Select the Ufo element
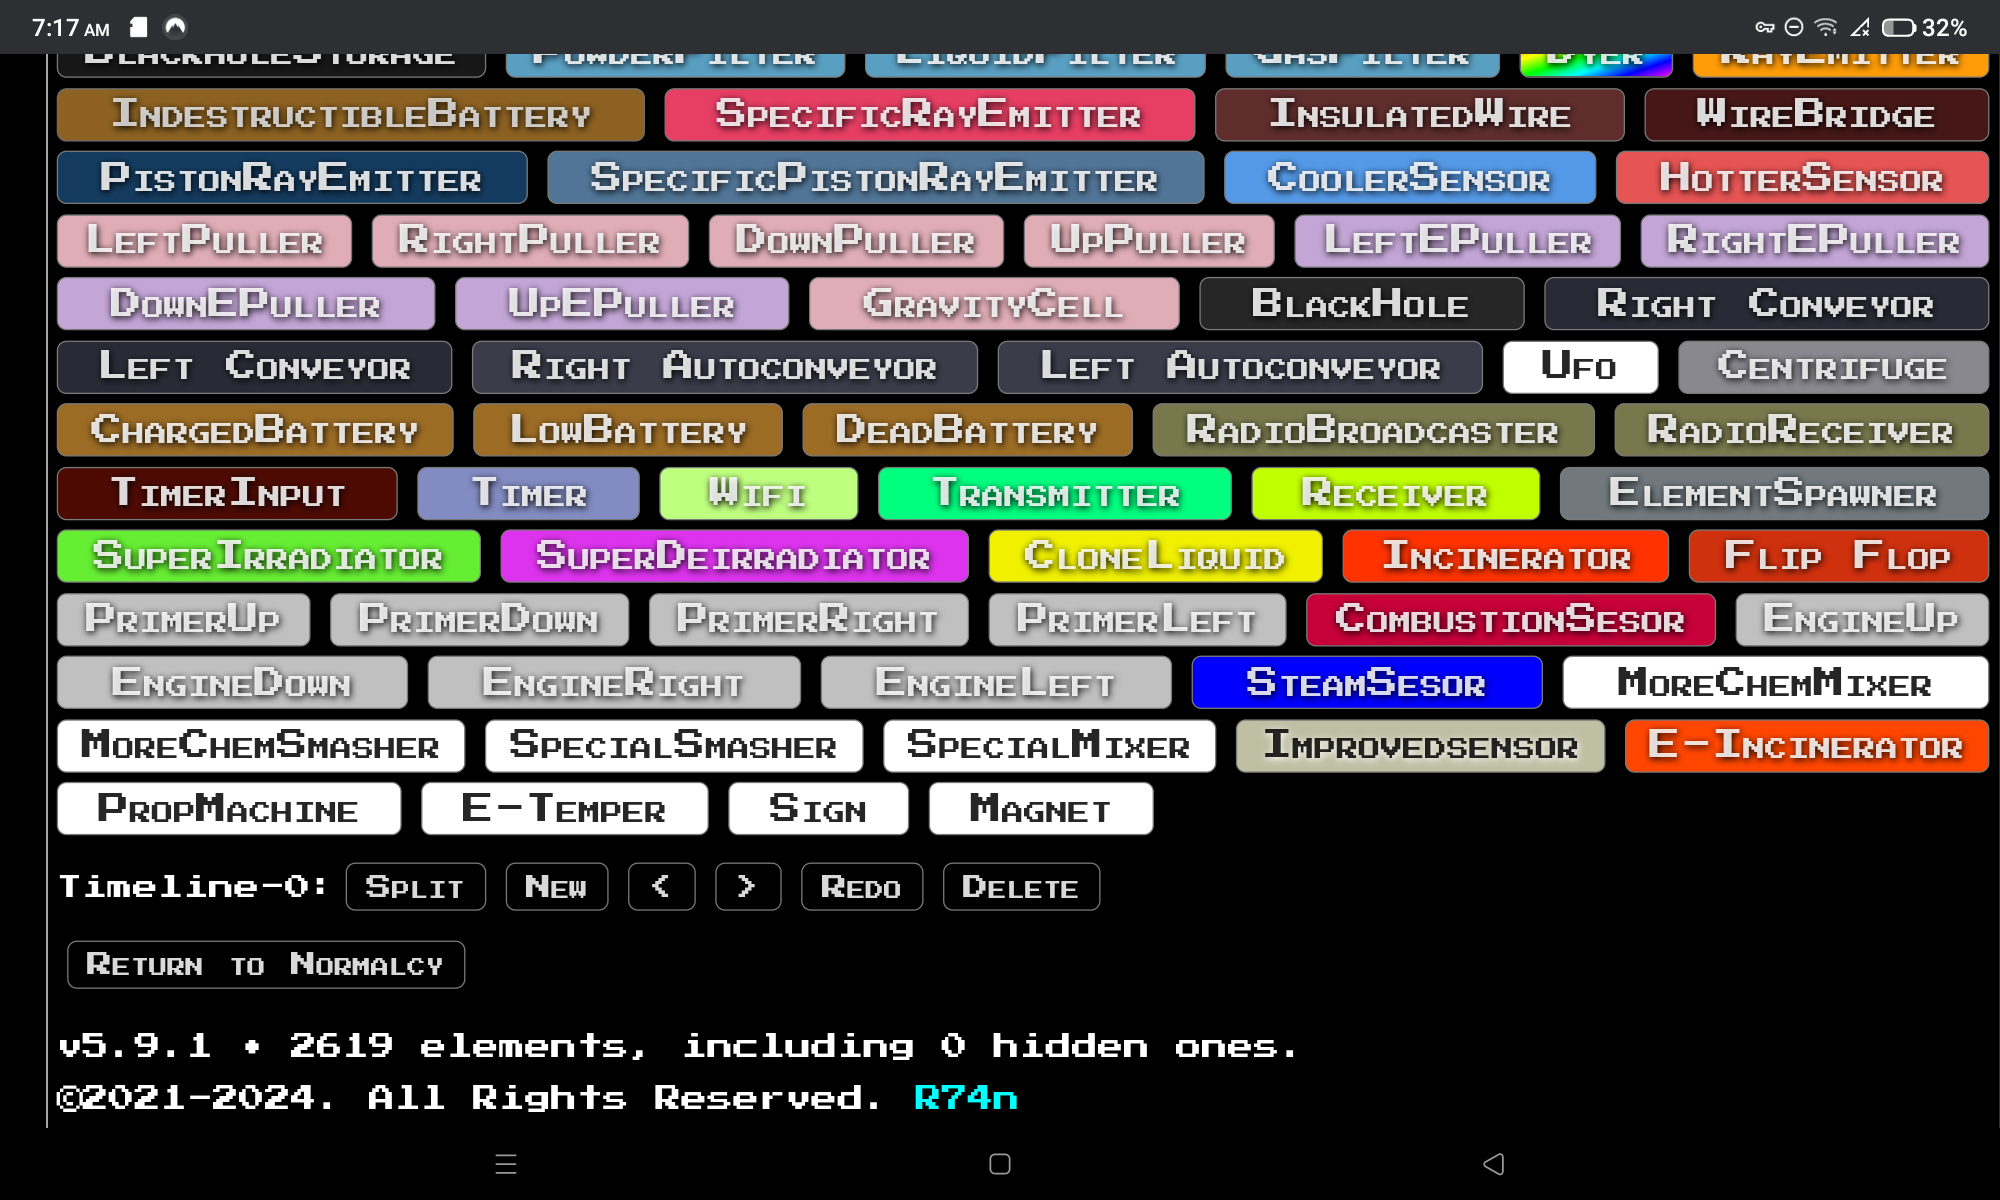The image size is (2000, 1200). coord(1579,367)
